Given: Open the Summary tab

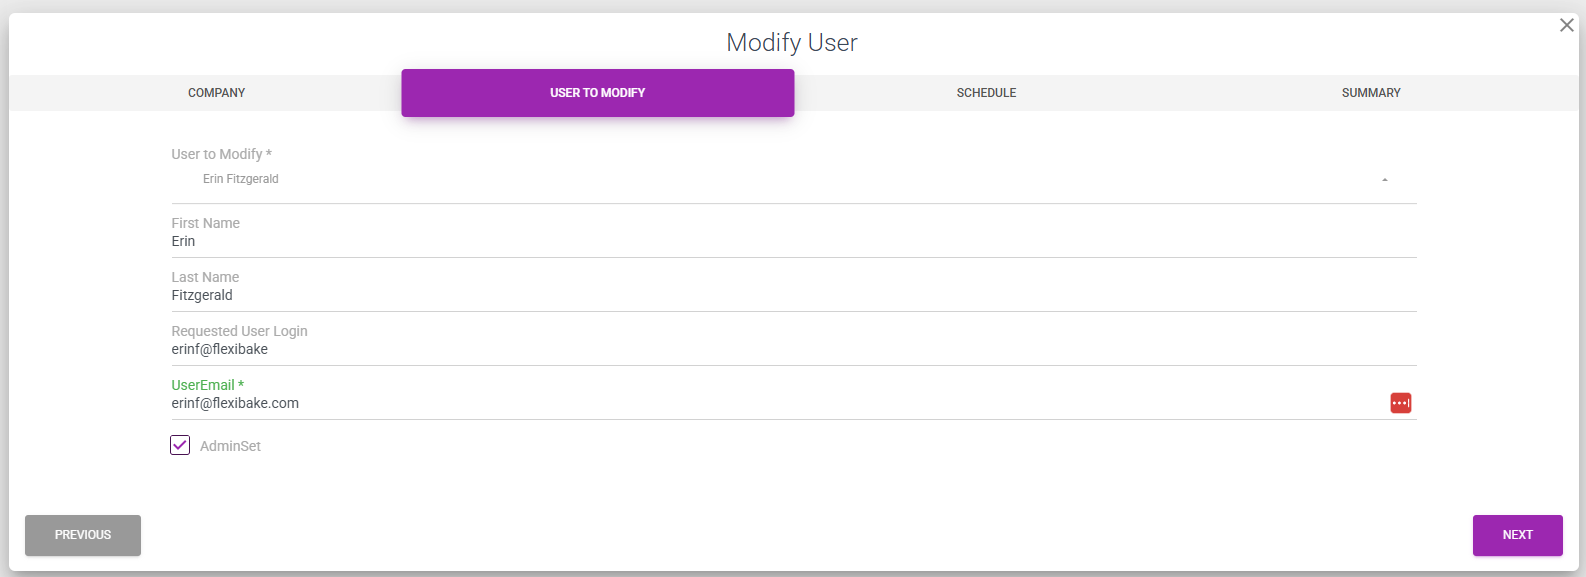Looking at the screenshot, I should 1370,93.
